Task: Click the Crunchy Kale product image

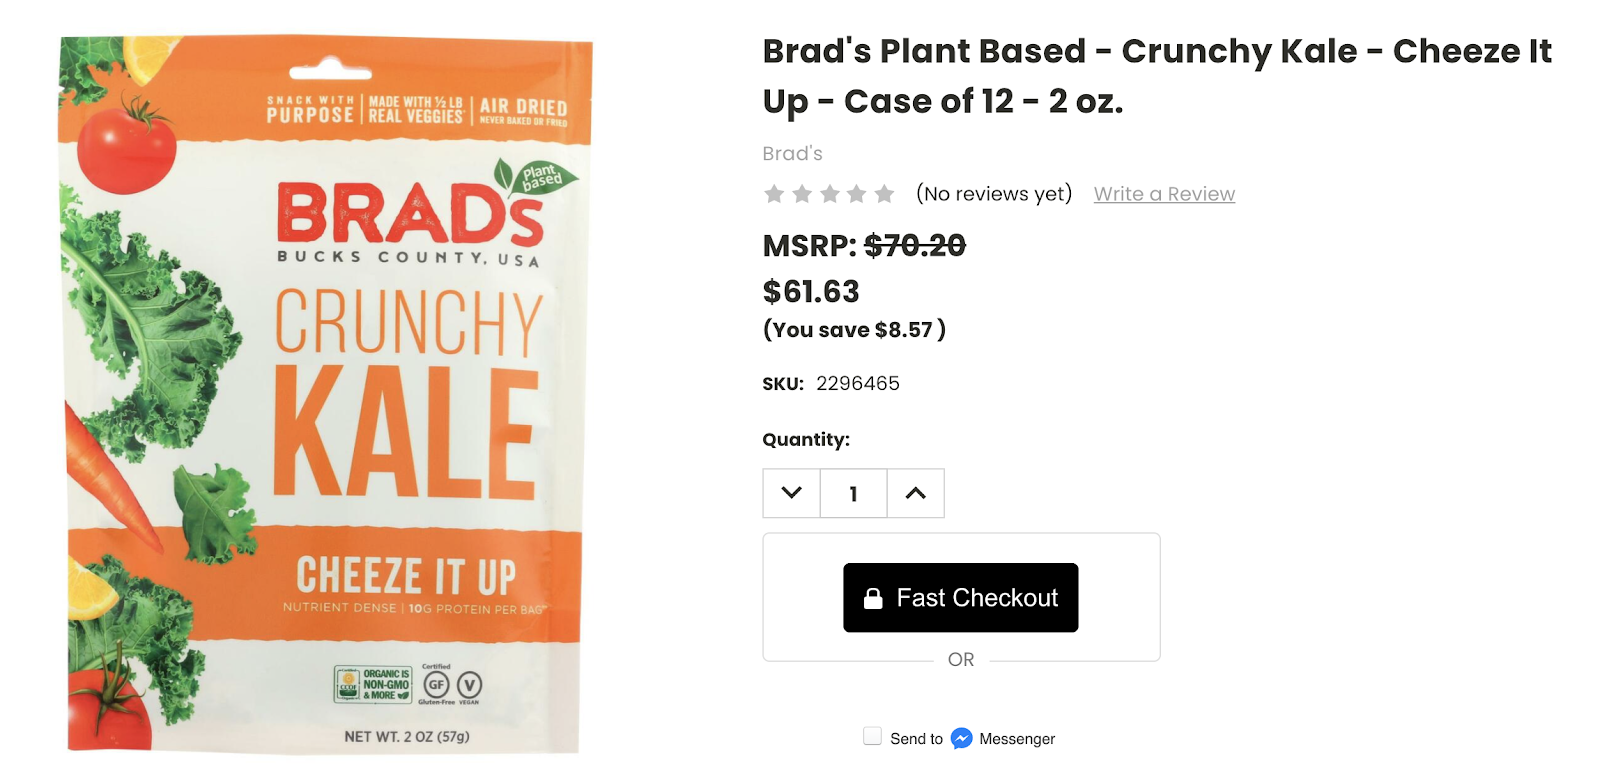Action: pyautogui.click(x=326, y=395)
